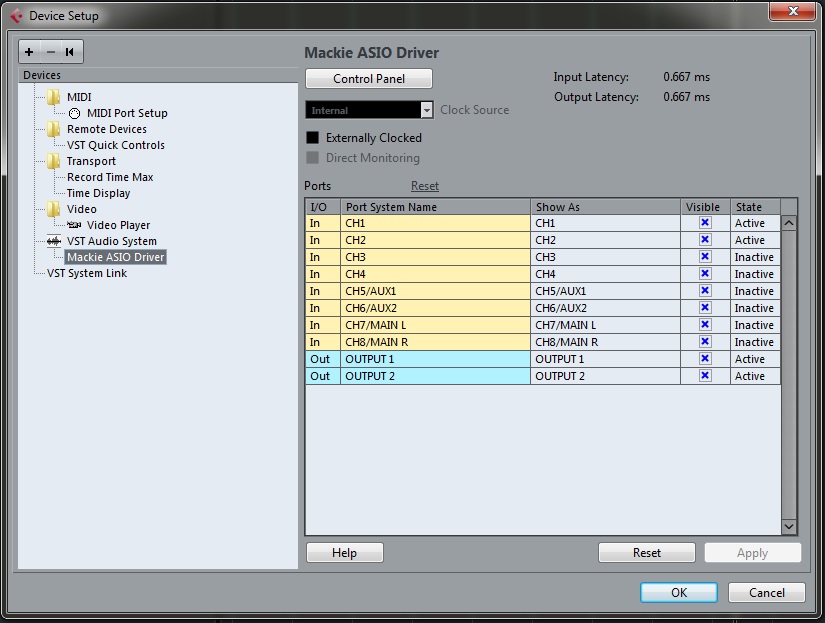The image size is (825, 623).
Task: Open the Clock Source dropdown
Action: (369, 110)
